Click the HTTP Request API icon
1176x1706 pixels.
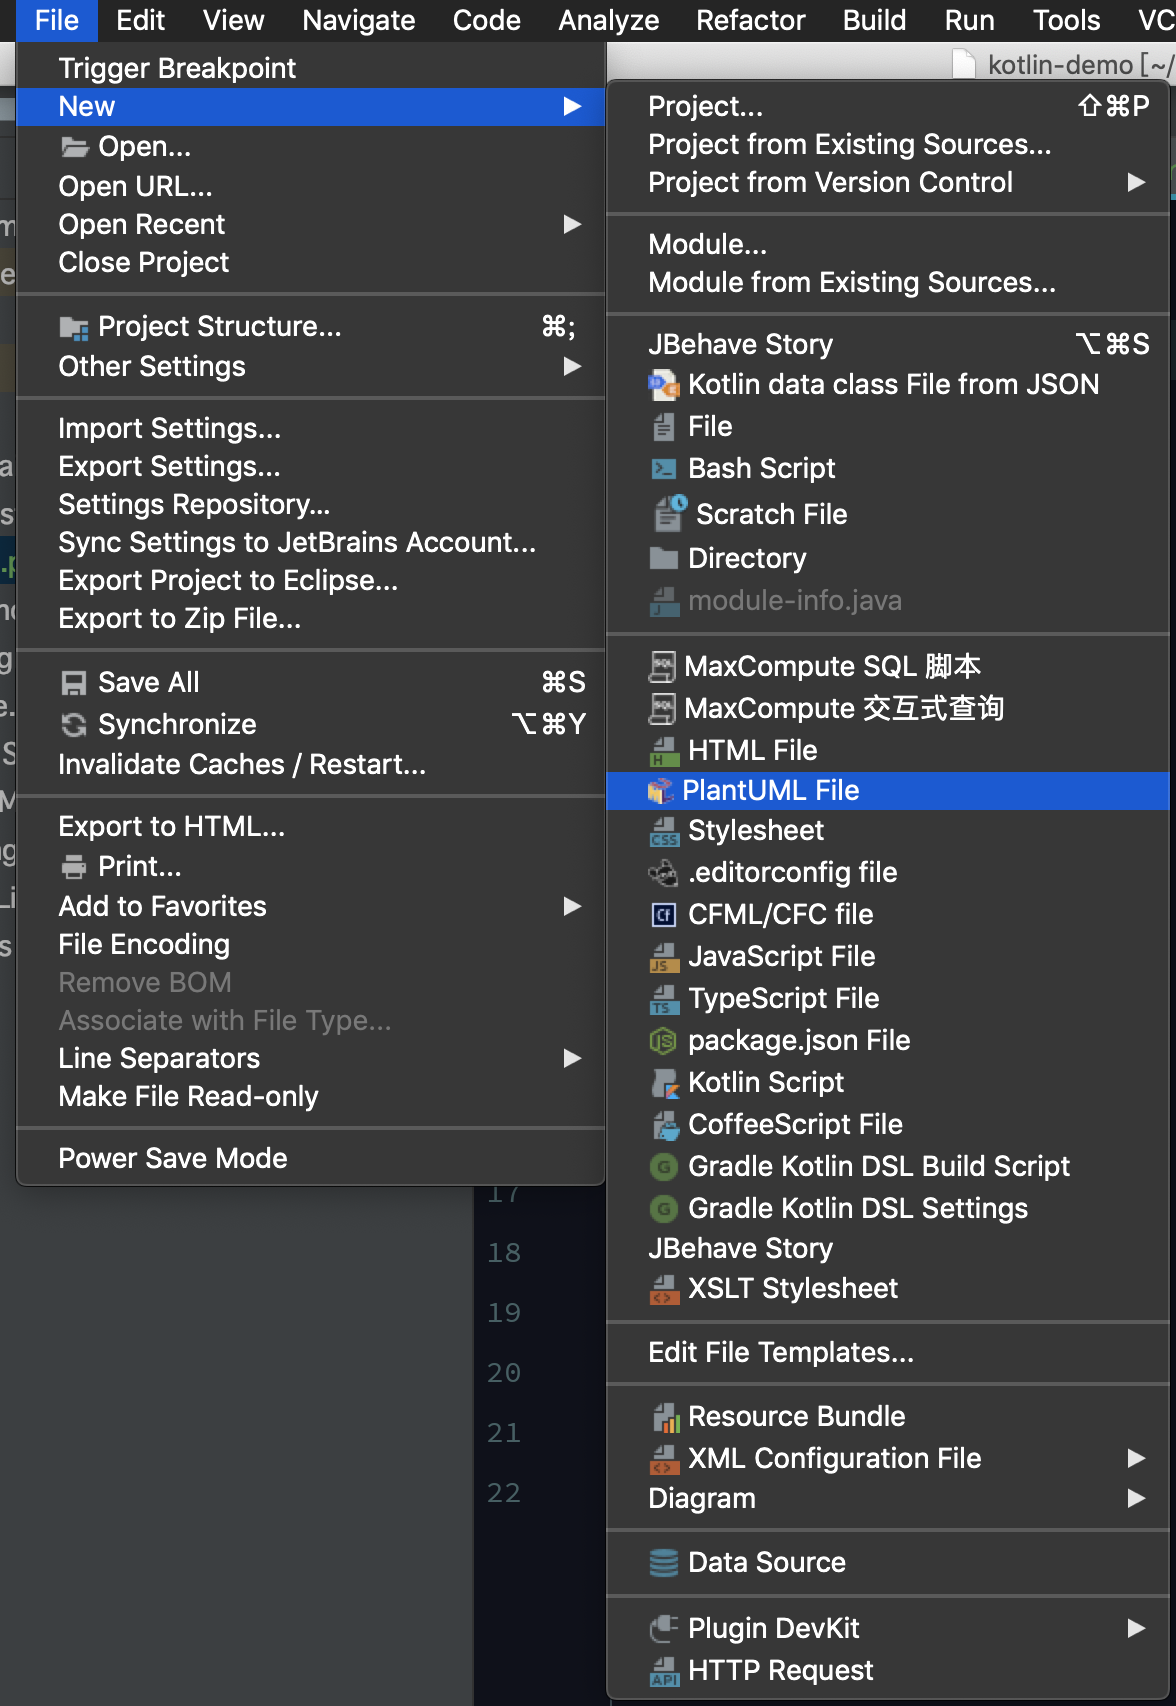pos(664,1671)
